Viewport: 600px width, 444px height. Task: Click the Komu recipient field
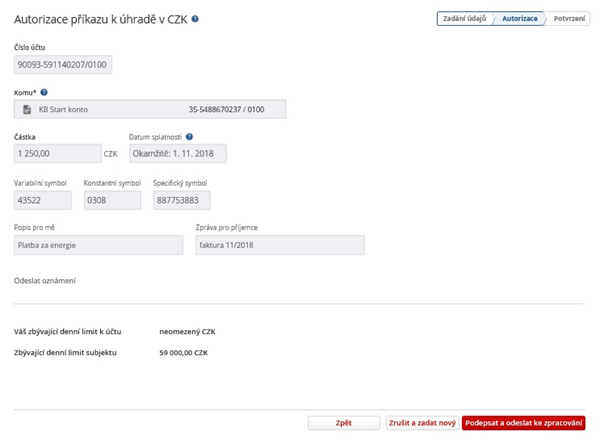(x=150, y=109)
